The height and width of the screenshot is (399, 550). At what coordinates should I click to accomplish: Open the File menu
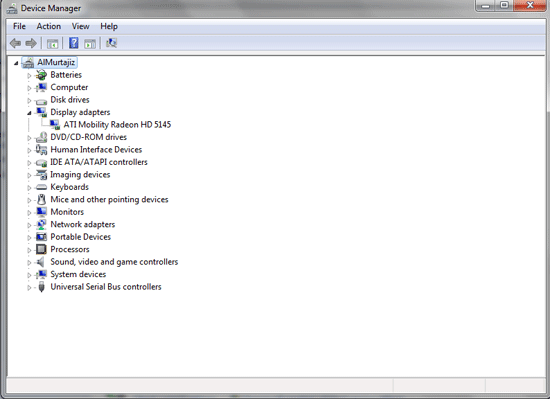(19, 26)
